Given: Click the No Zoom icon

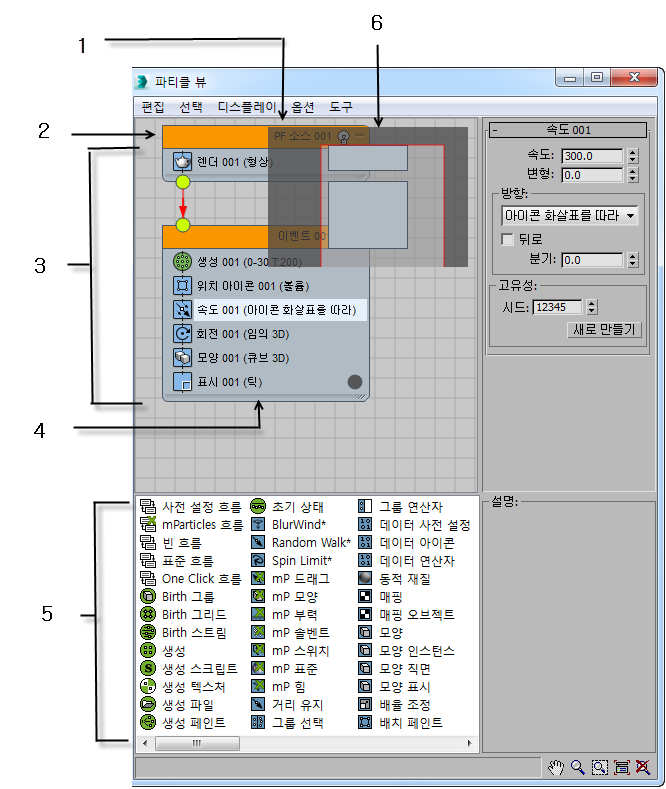Looking at the screenshot, I should 643,767.
